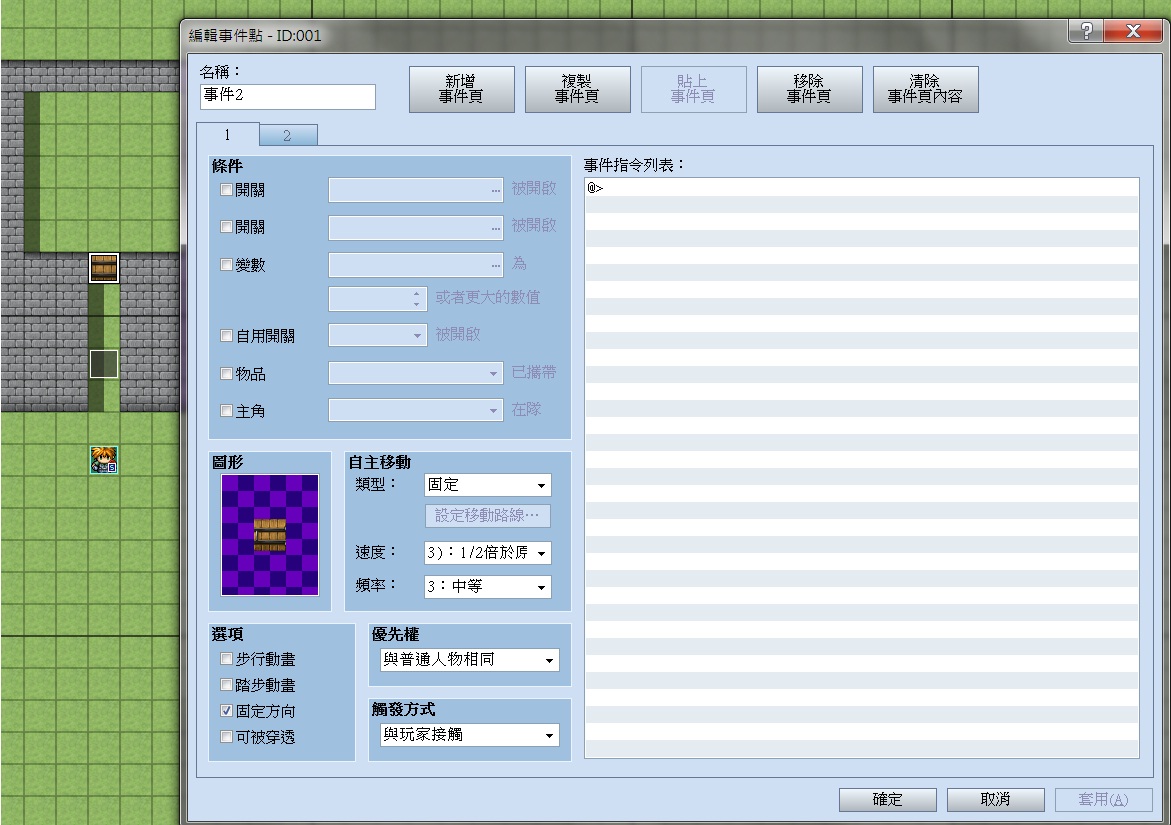Switch to event page tab 2
The image size is (1171, 825).
pos(288,135)
